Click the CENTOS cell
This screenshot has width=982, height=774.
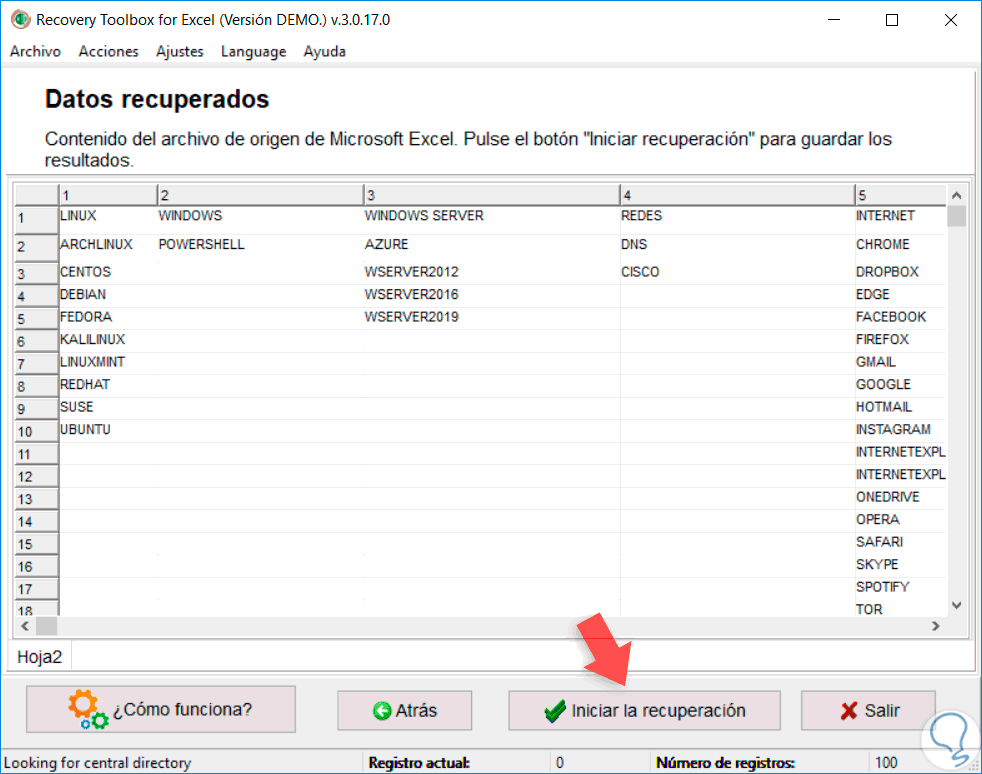tap(108, 272)
